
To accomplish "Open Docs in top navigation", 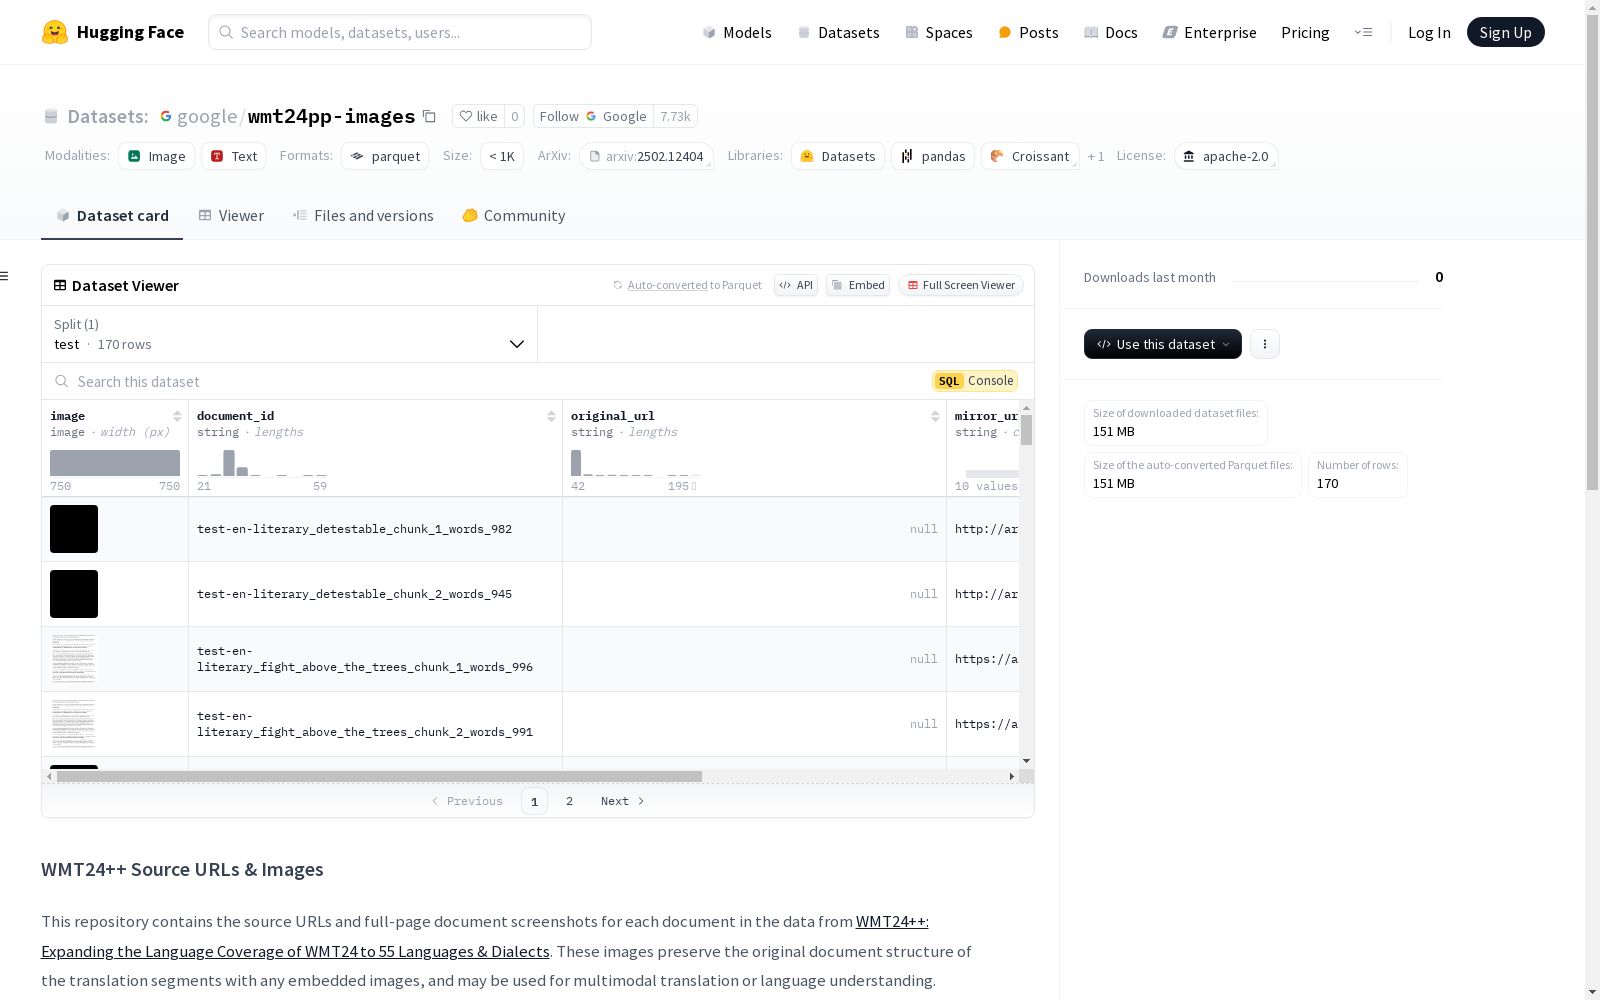I will pos(1111,32).
